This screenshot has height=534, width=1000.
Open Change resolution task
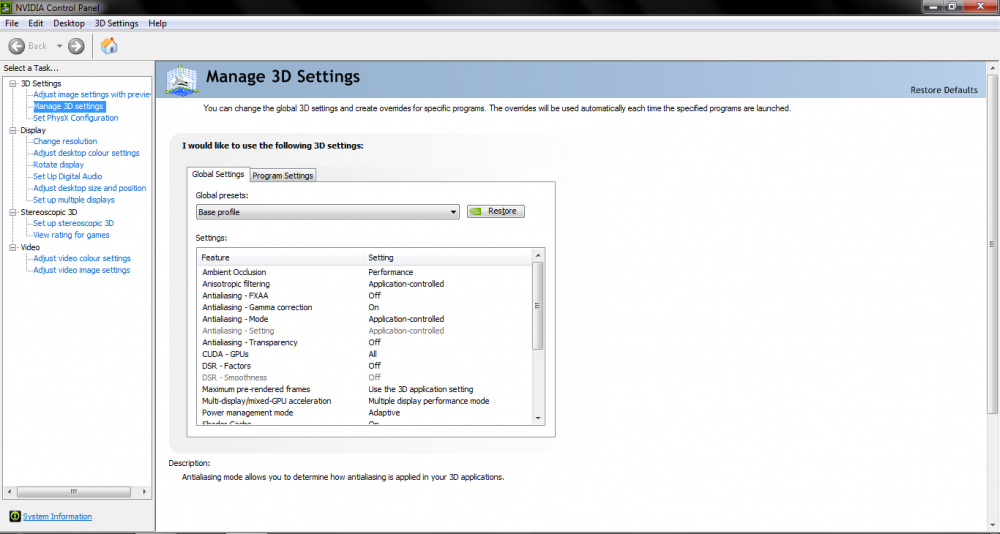tap(65, 141)
